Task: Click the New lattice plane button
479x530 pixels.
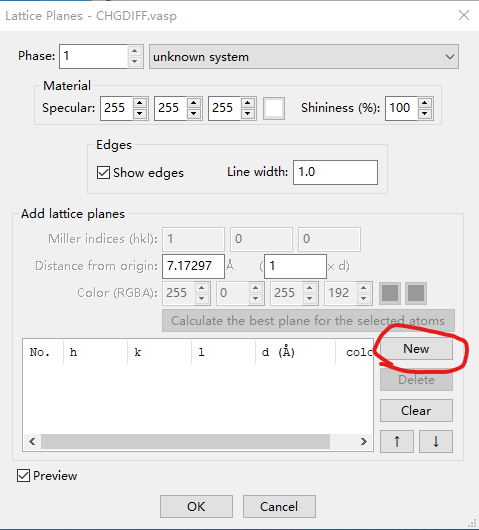Action: point(416,348)
